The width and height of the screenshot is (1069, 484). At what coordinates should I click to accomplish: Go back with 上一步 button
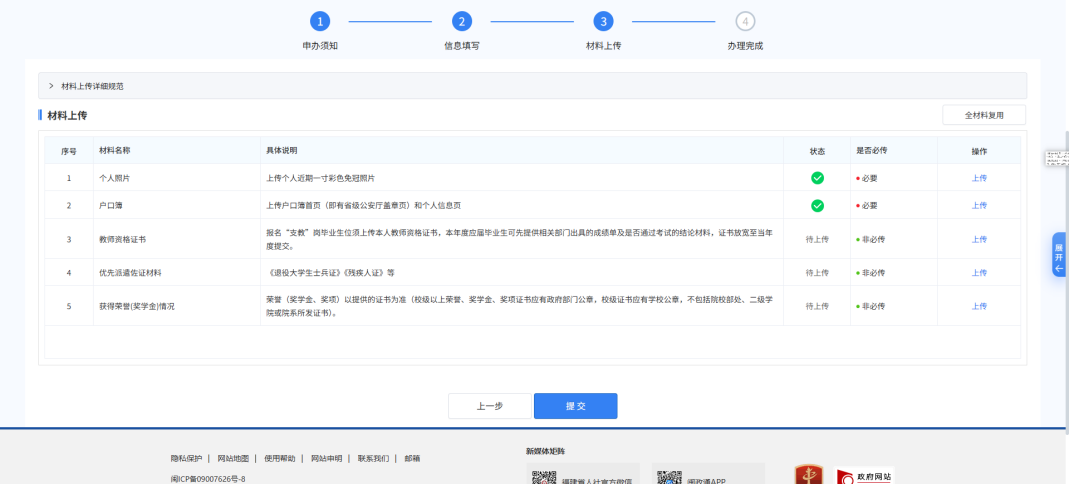[489, 406]
